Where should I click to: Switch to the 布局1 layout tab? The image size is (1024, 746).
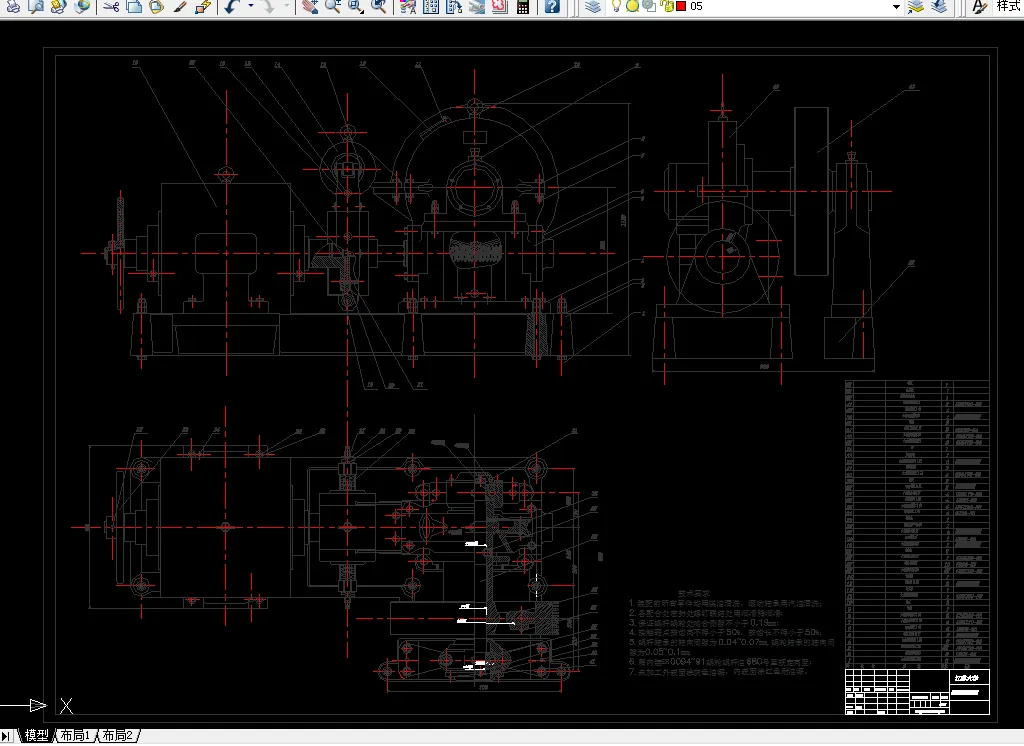coord(75,736)
